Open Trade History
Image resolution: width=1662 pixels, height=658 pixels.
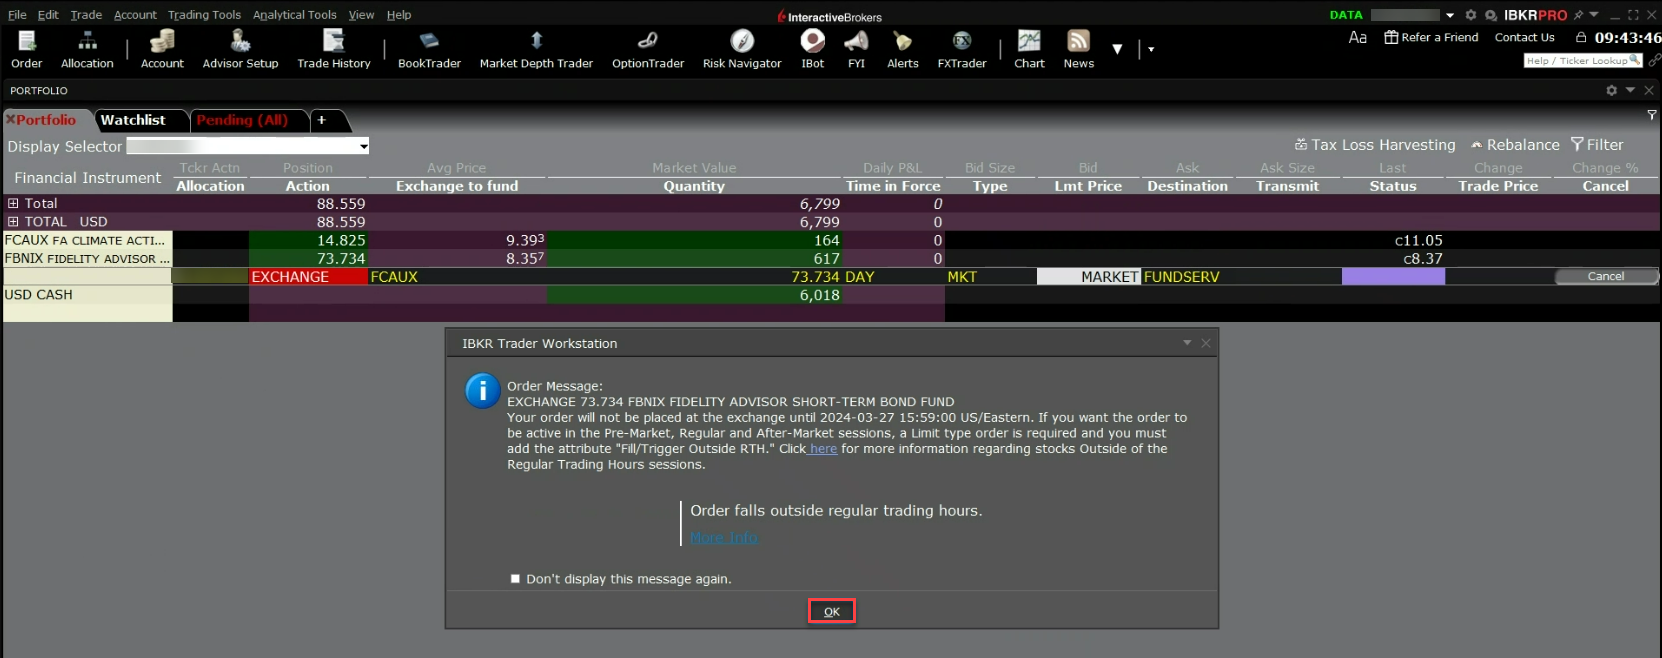[x=334, y=49]
